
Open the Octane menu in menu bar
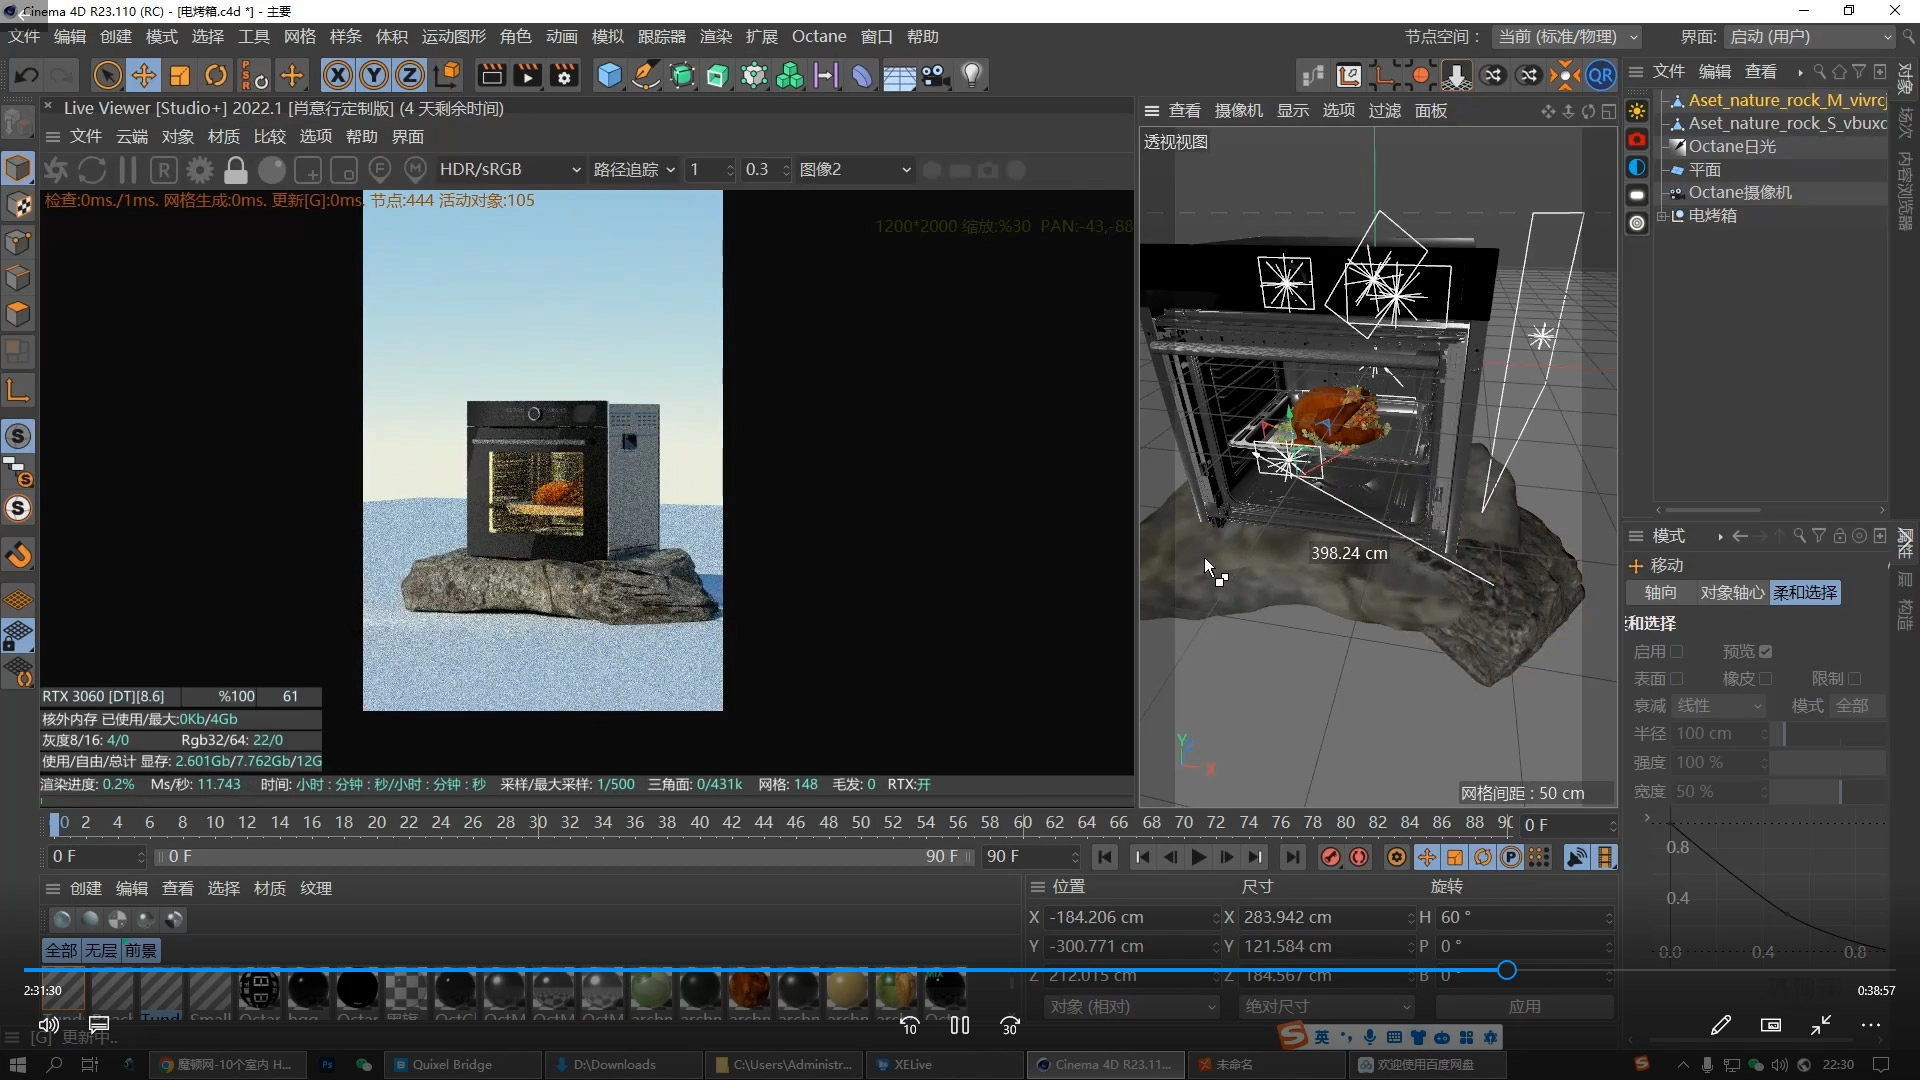819,37
